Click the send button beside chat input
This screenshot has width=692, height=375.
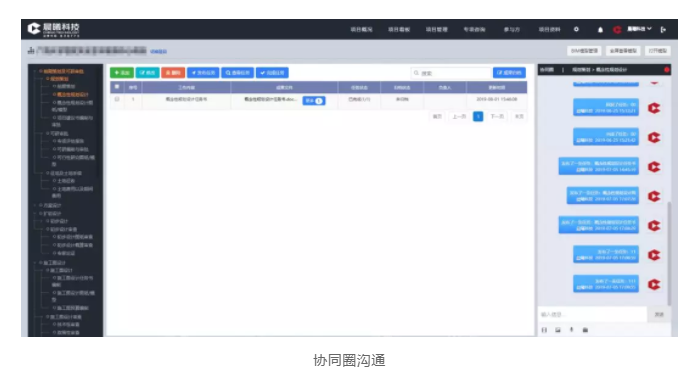[x=659, y=314]
